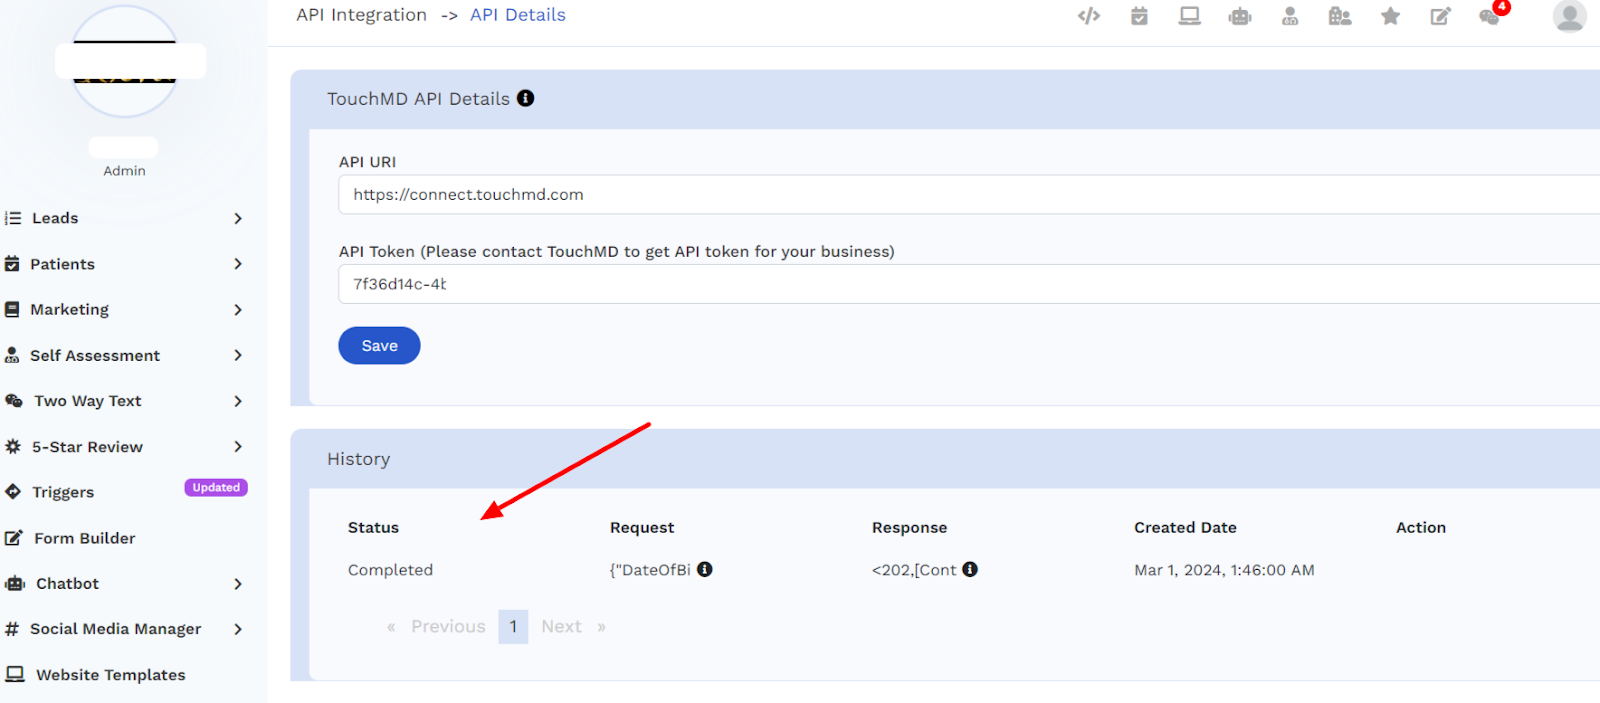Focus the API Token input field
This screenshot has height=703, width=1600.
(969, 284)
